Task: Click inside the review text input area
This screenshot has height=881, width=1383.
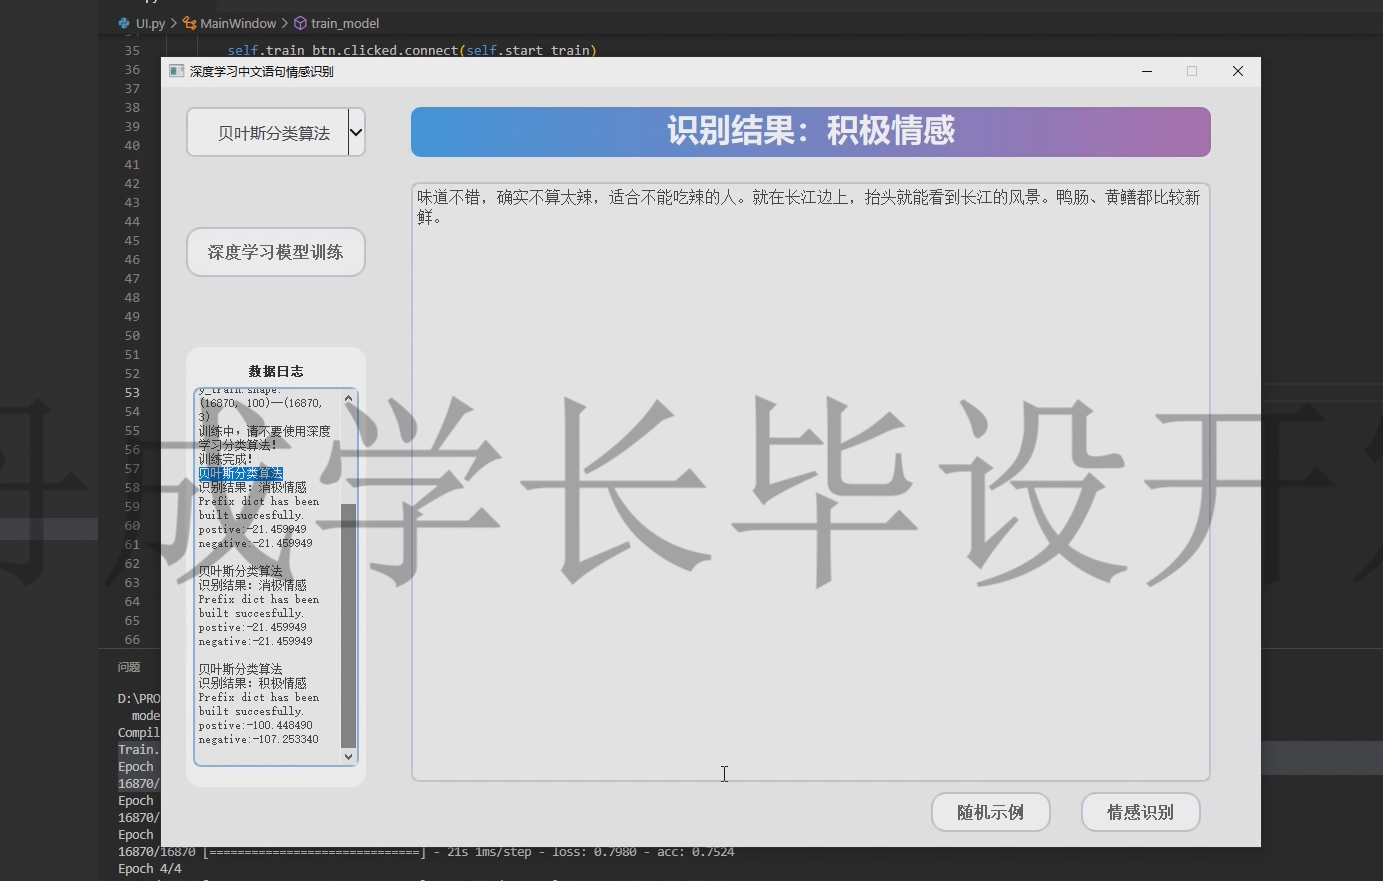Action: pos(810,481)
